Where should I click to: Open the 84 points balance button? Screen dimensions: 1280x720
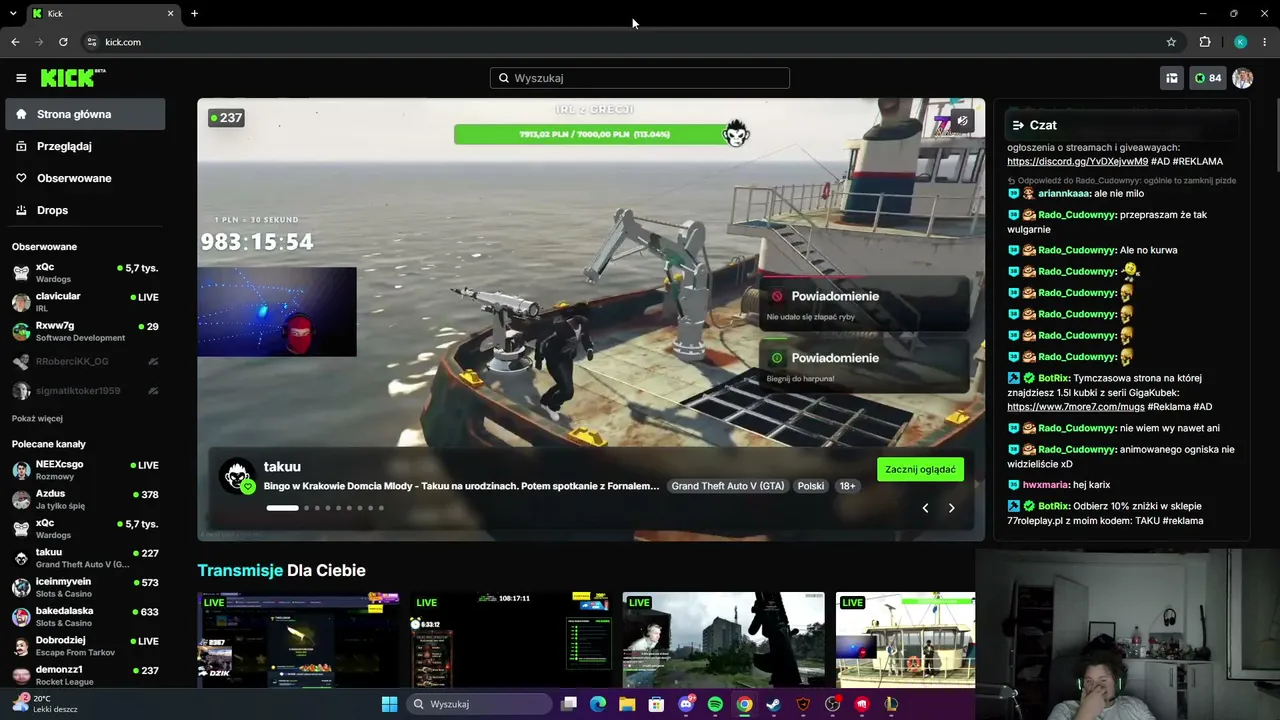pyautogui.click(x=1207, y=78)
